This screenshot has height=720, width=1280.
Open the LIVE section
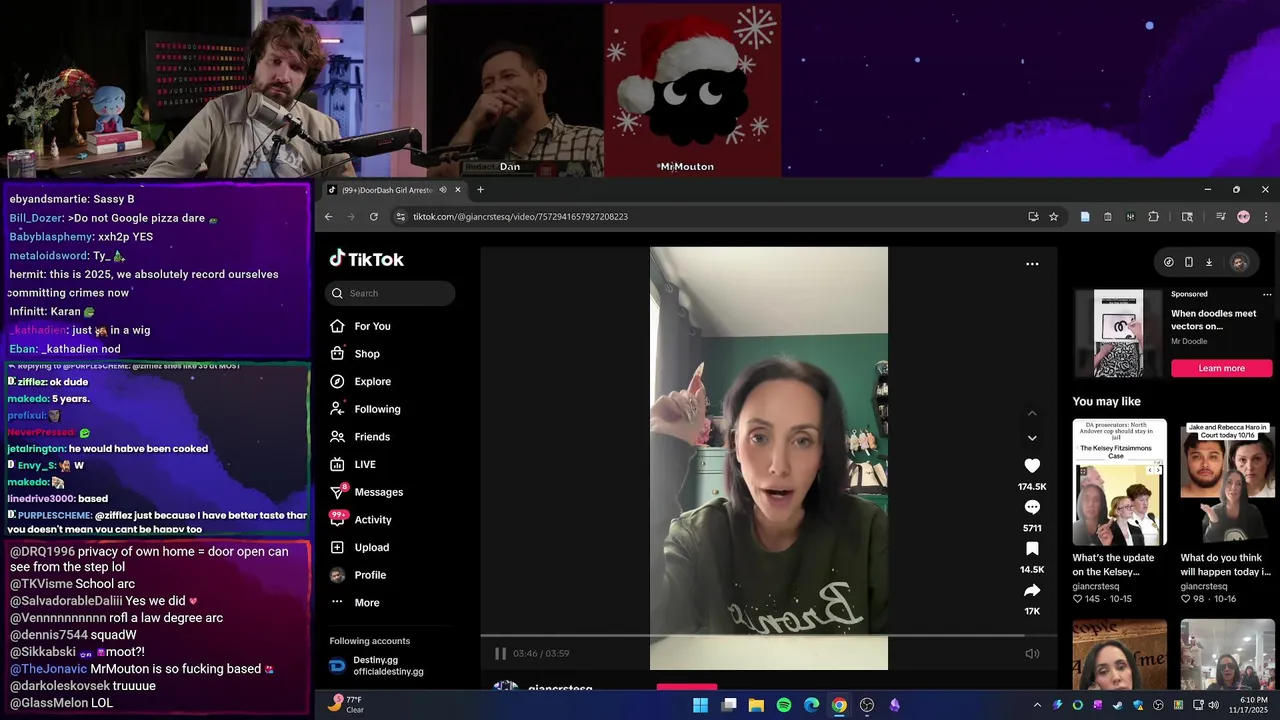354,464
